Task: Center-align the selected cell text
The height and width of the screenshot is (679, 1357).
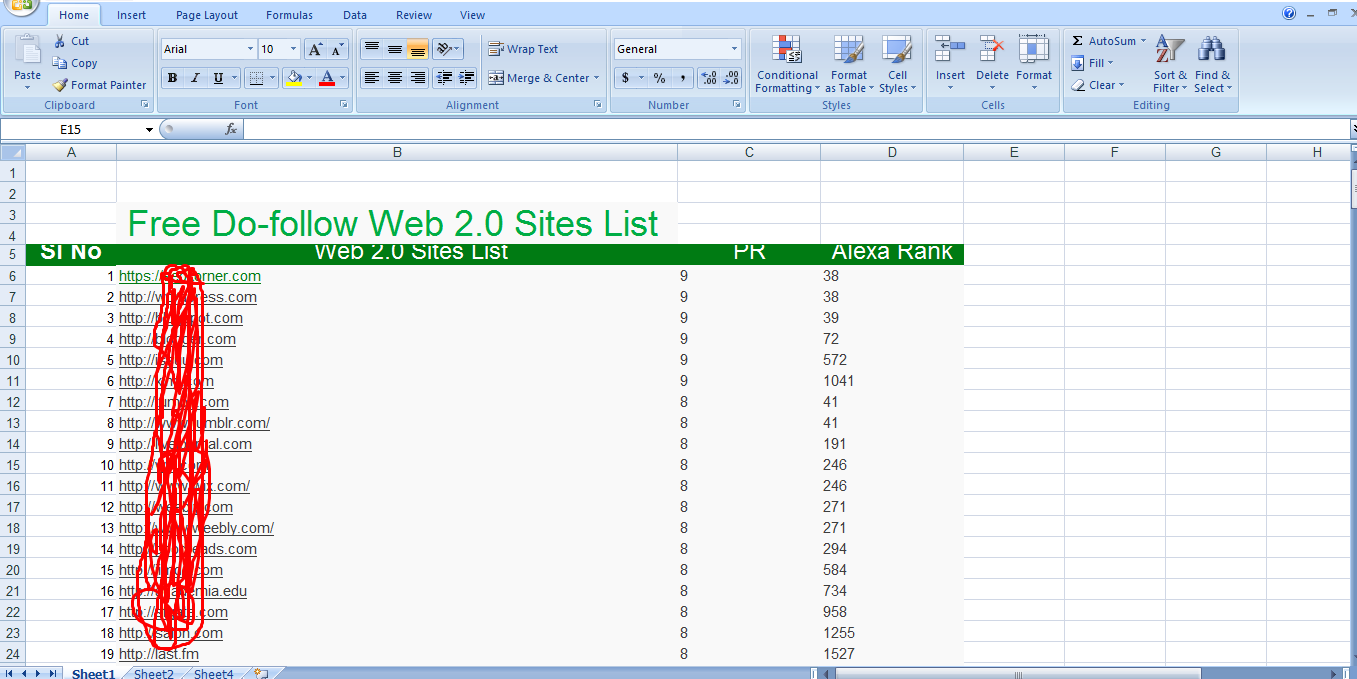Action: (393, 78)
